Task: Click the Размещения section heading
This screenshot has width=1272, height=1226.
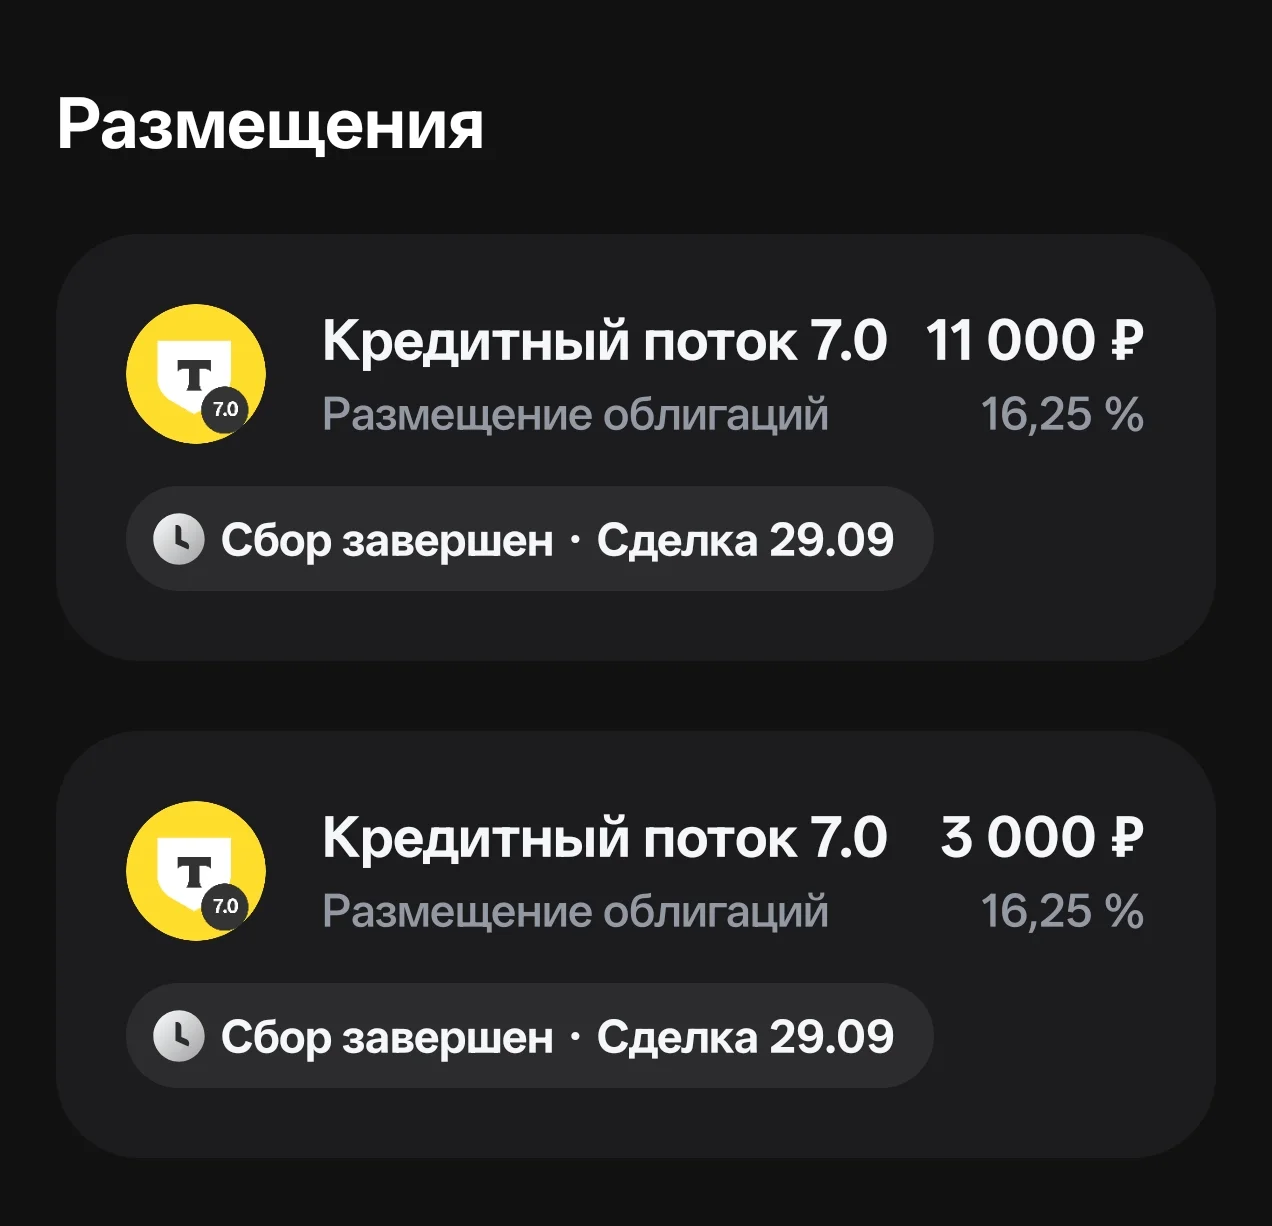Action: click(270, 127)
